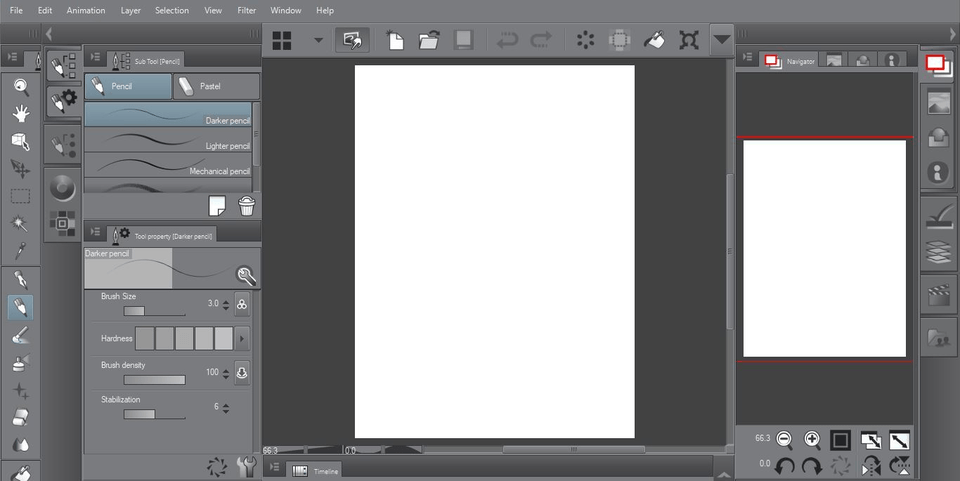Rotate canvas right in Navigator
Viewport: 960px width, 481px height.
coord(812,466)
